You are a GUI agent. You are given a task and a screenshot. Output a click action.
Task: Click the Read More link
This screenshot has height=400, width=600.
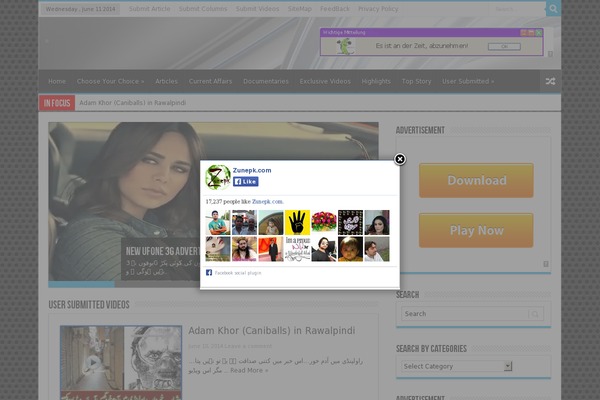pyautogui.click(x=249, y=370)
